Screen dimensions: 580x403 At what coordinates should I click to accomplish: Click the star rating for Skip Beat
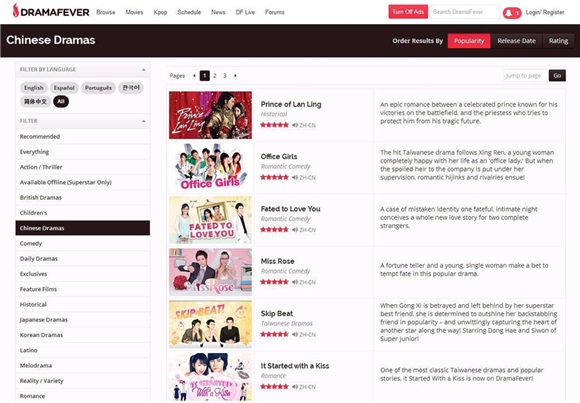tap(274, 334)
